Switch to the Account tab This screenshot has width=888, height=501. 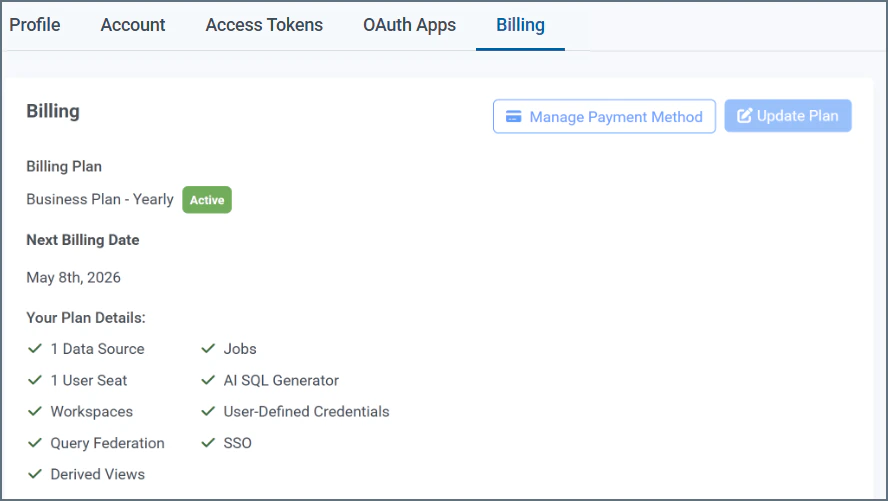[133, 25]
